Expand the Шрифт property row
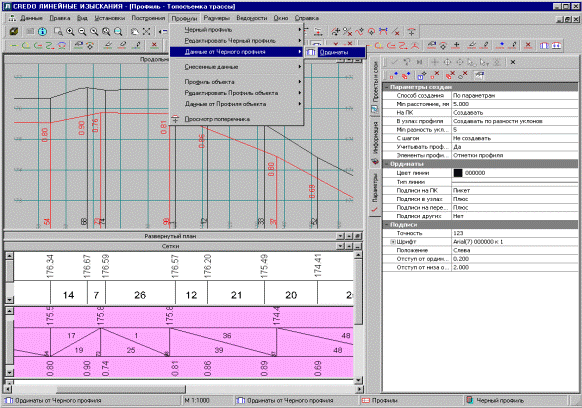 click(x=393, y=242)
